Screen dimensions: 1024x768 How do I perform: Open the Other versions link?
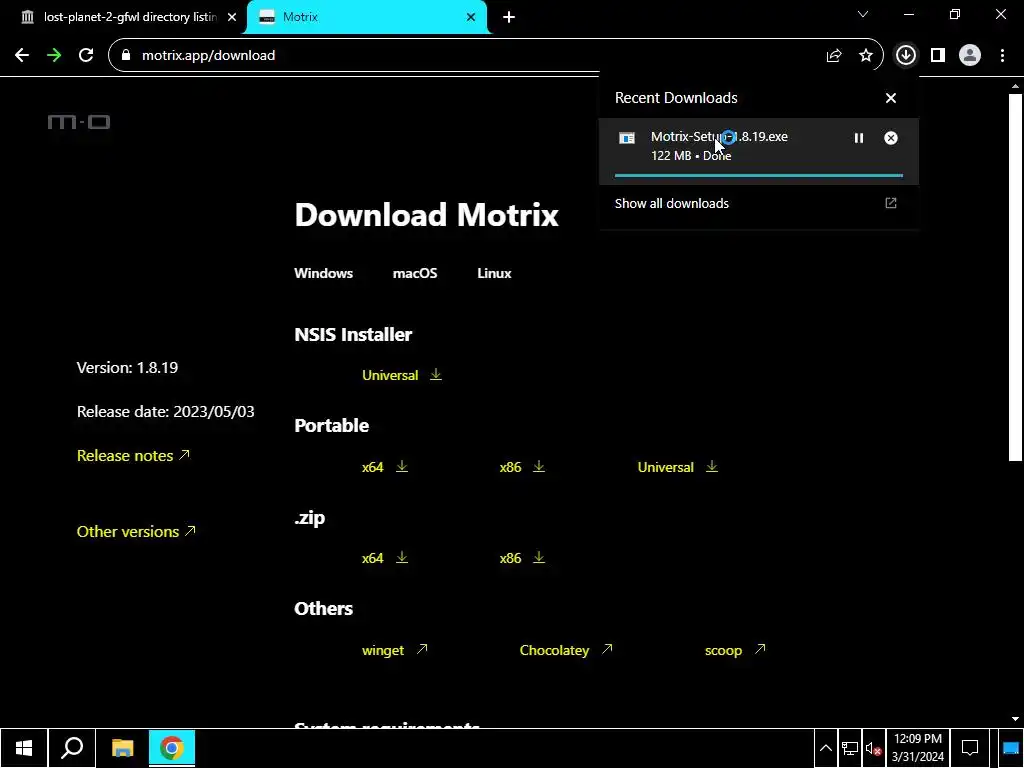(x=136, y=531)
